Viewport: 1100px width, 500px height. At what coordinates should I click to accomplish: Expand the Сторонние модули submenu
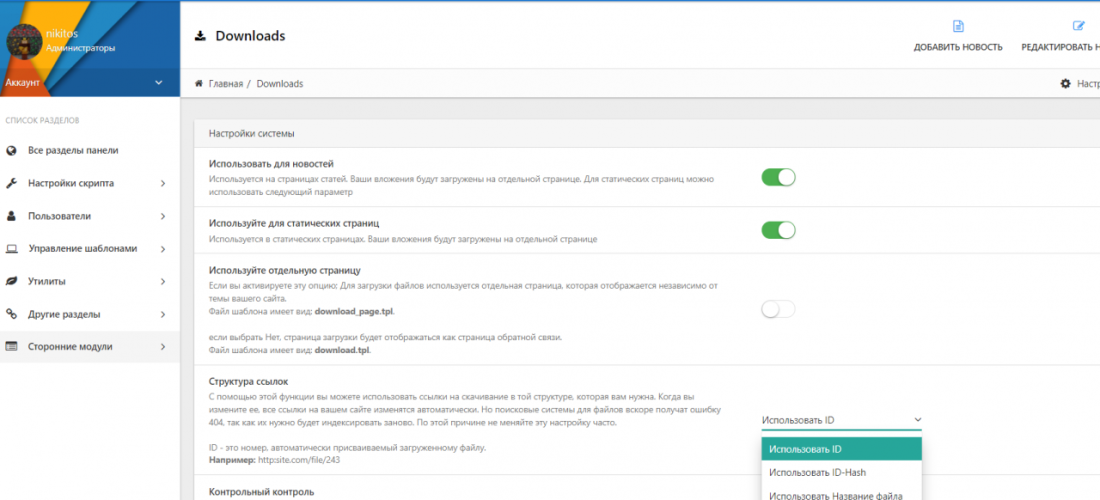(89, 347)
